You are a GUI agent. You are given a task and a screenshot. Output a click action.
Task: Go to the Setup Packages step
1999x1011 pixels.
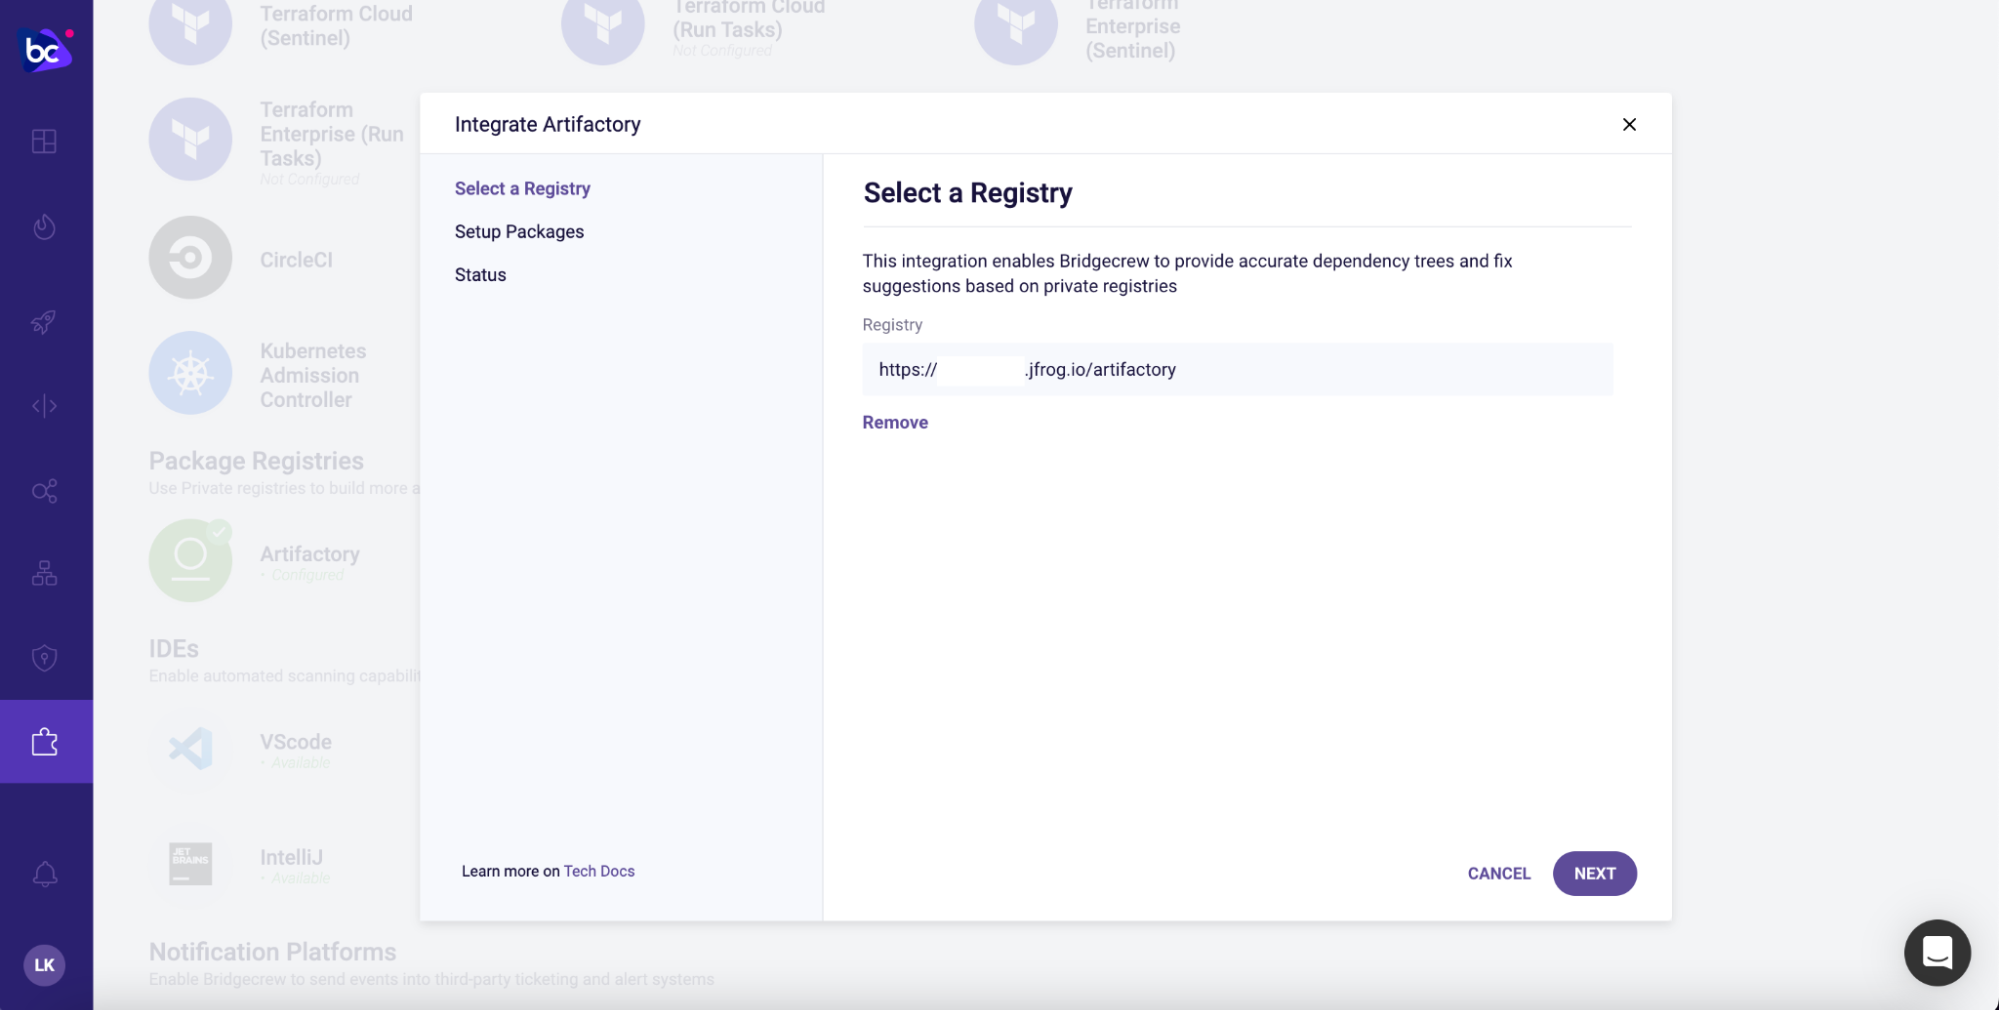pos(519,231)
